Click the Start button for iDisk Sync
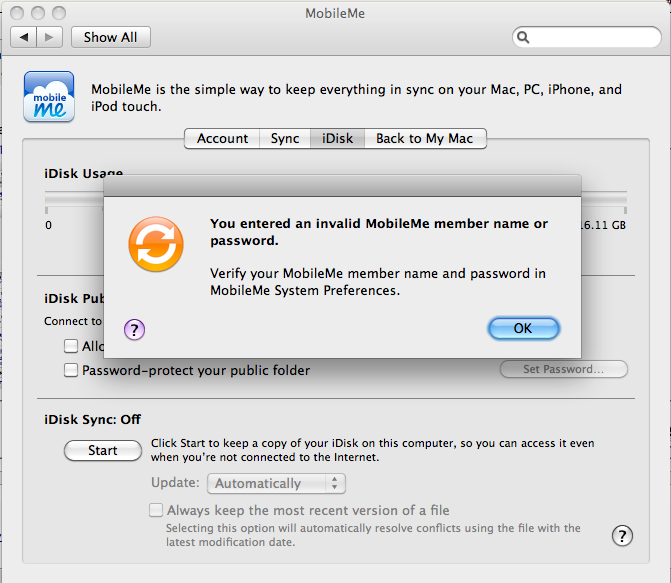671x583 pixels. (x=103, y=450)
